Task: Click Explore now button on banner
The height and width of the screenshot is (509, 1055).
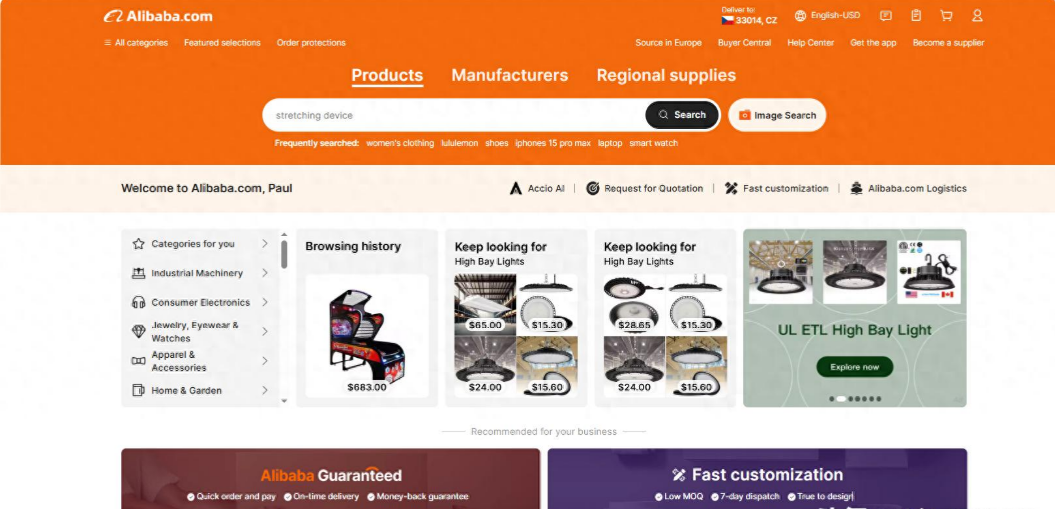Action: point(854,367)
